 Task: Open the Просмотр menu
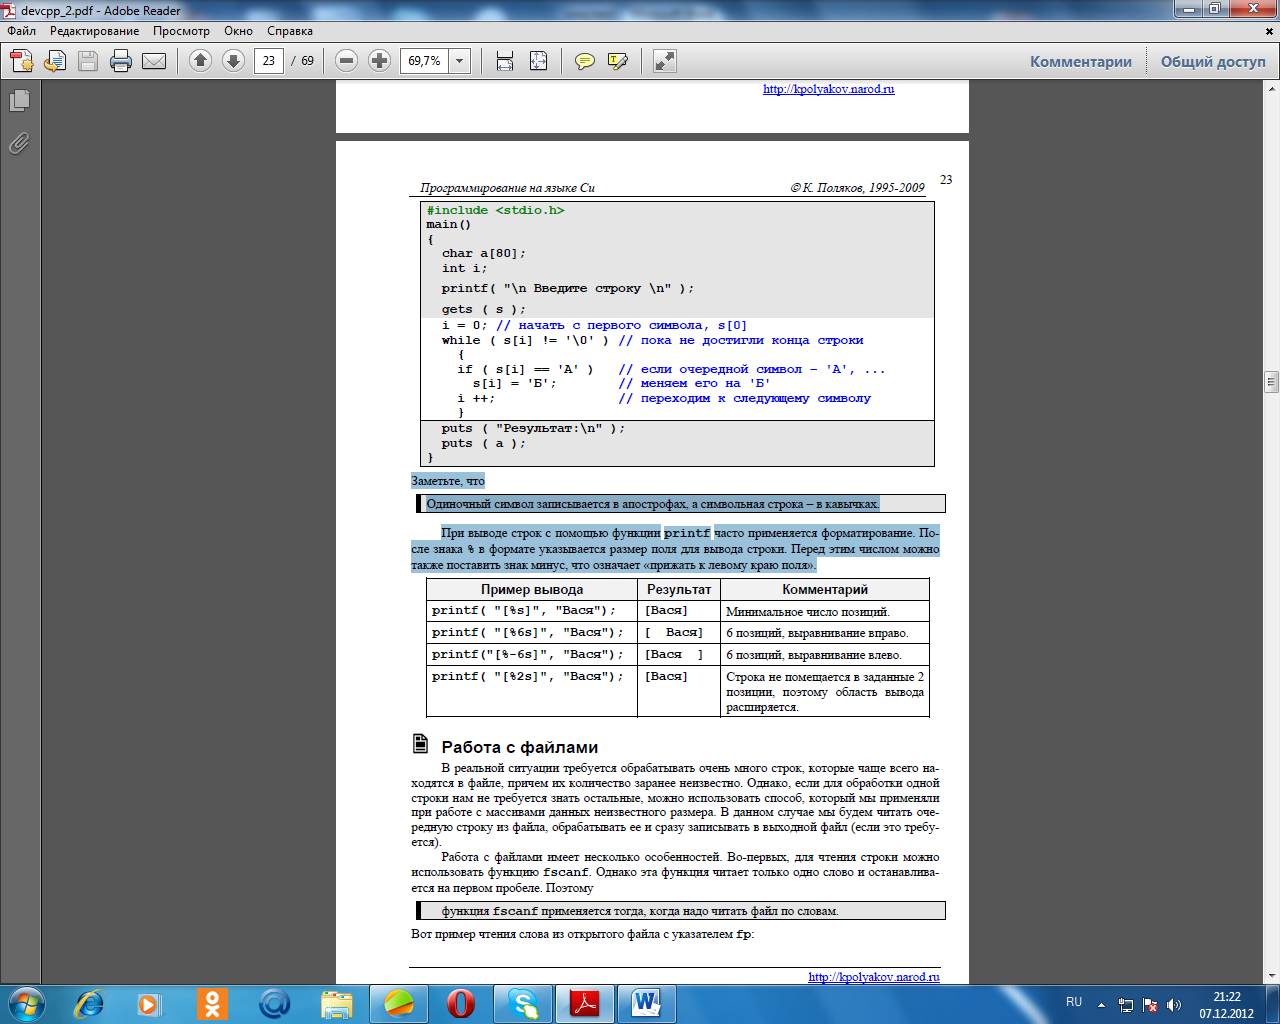coord(181,31)
